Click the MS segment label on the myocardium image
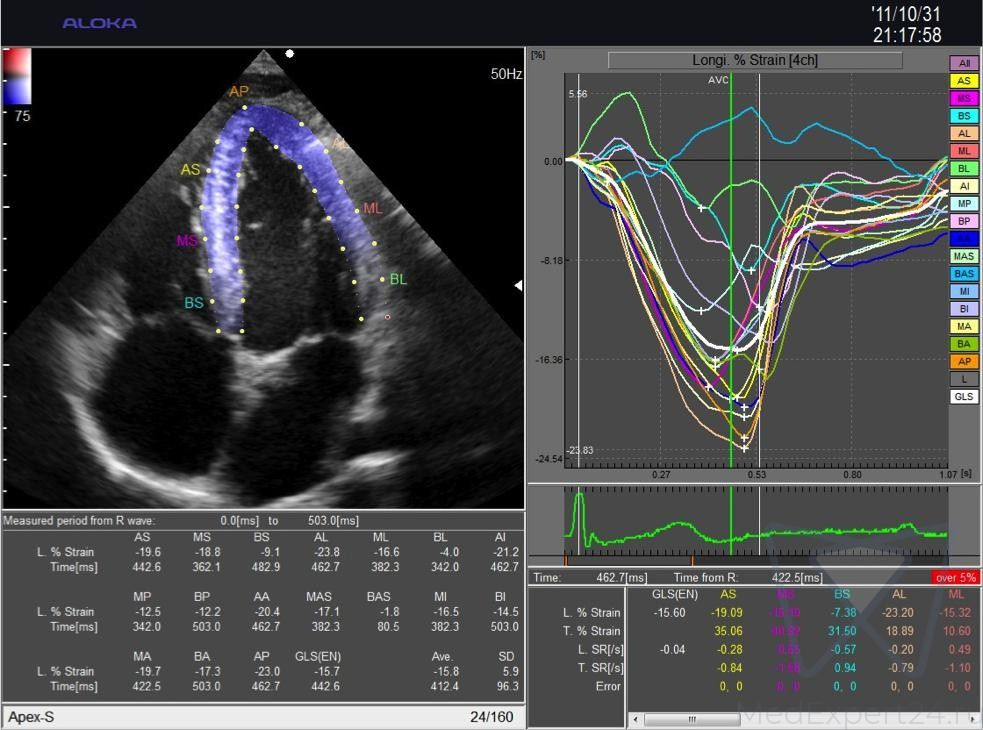 [x=187, y=241]
